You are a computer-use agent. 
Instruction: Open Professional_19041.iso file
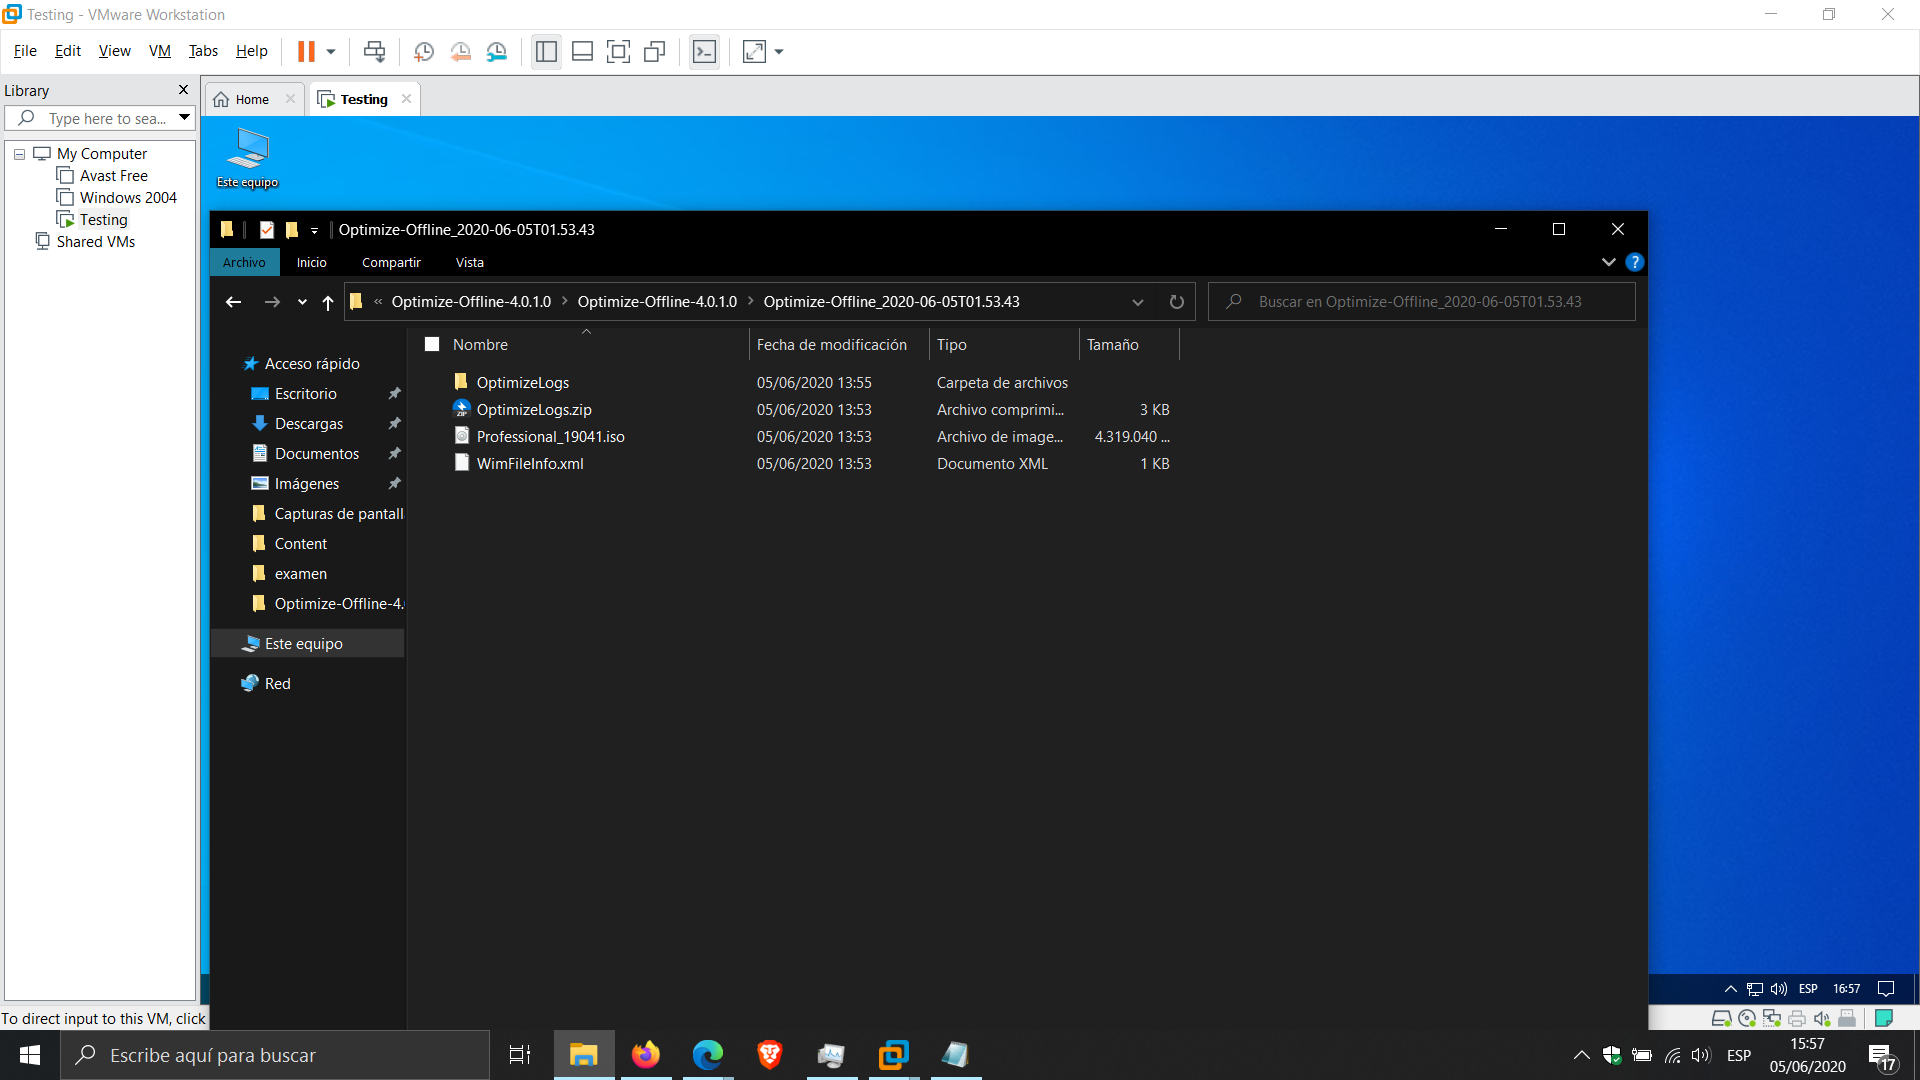pyautogui.click(x=550, y=437)
